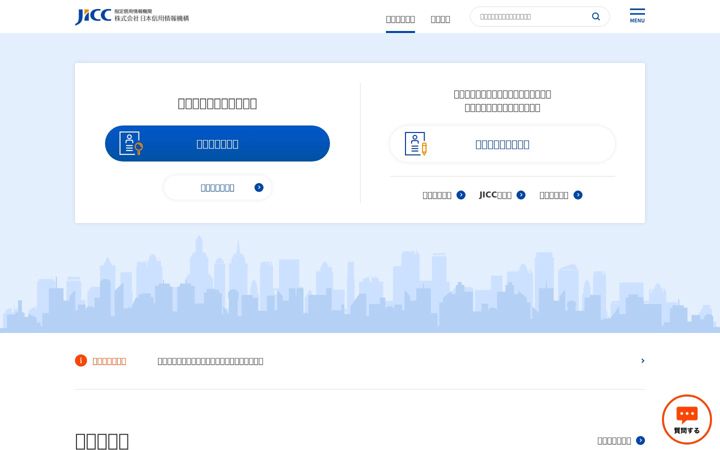Open the orange 質問する chat bubble
This screenshot has height=450, width=720.
(x=687, y=420)
